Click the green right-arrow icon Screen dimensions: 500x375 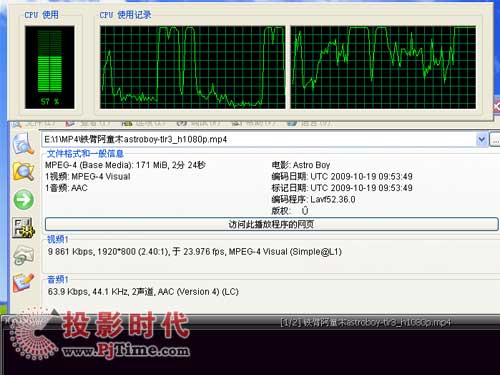(24, 200)
